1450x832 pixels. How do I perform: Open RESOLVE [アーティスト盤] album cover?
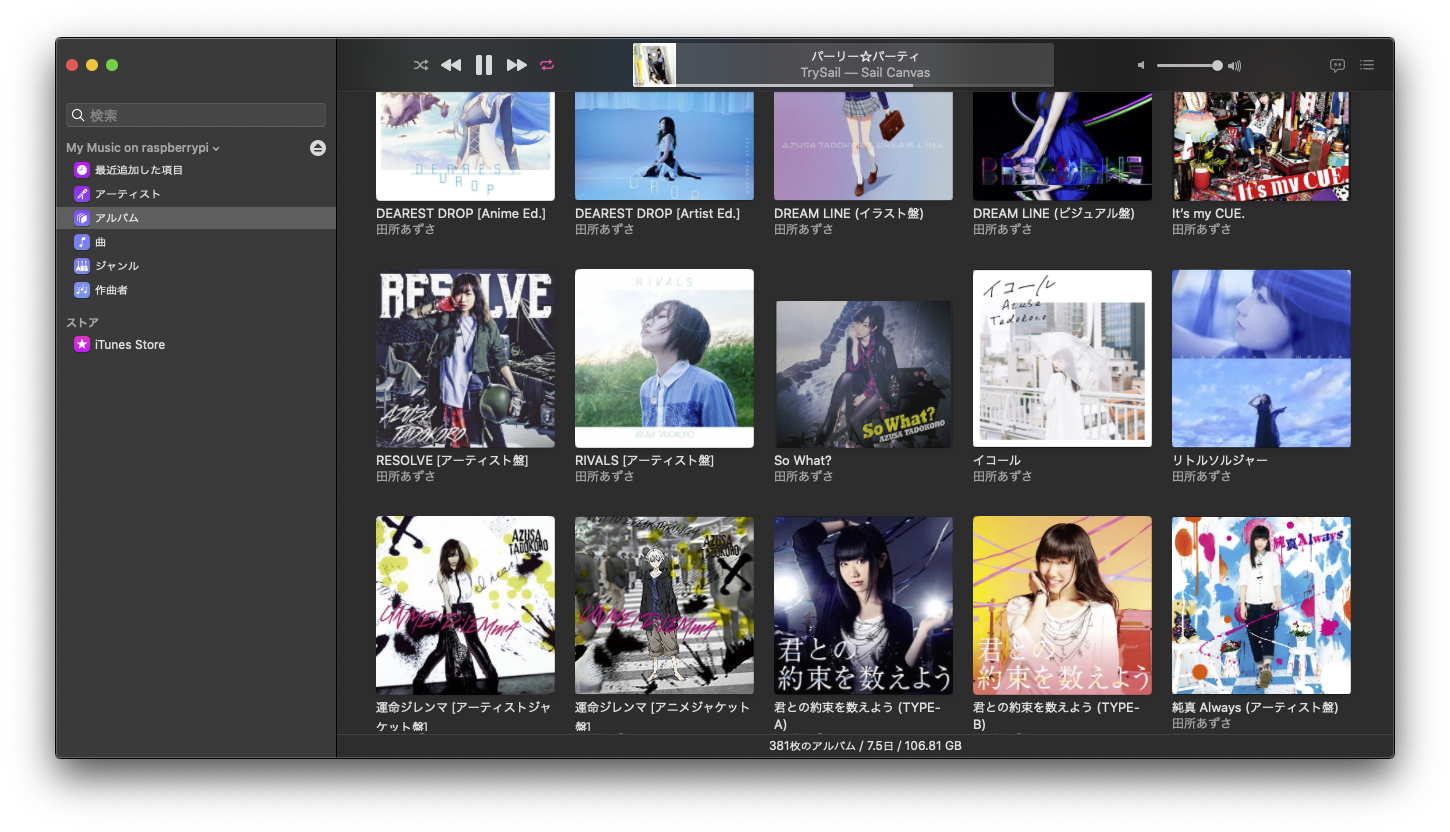coord(465,358)
